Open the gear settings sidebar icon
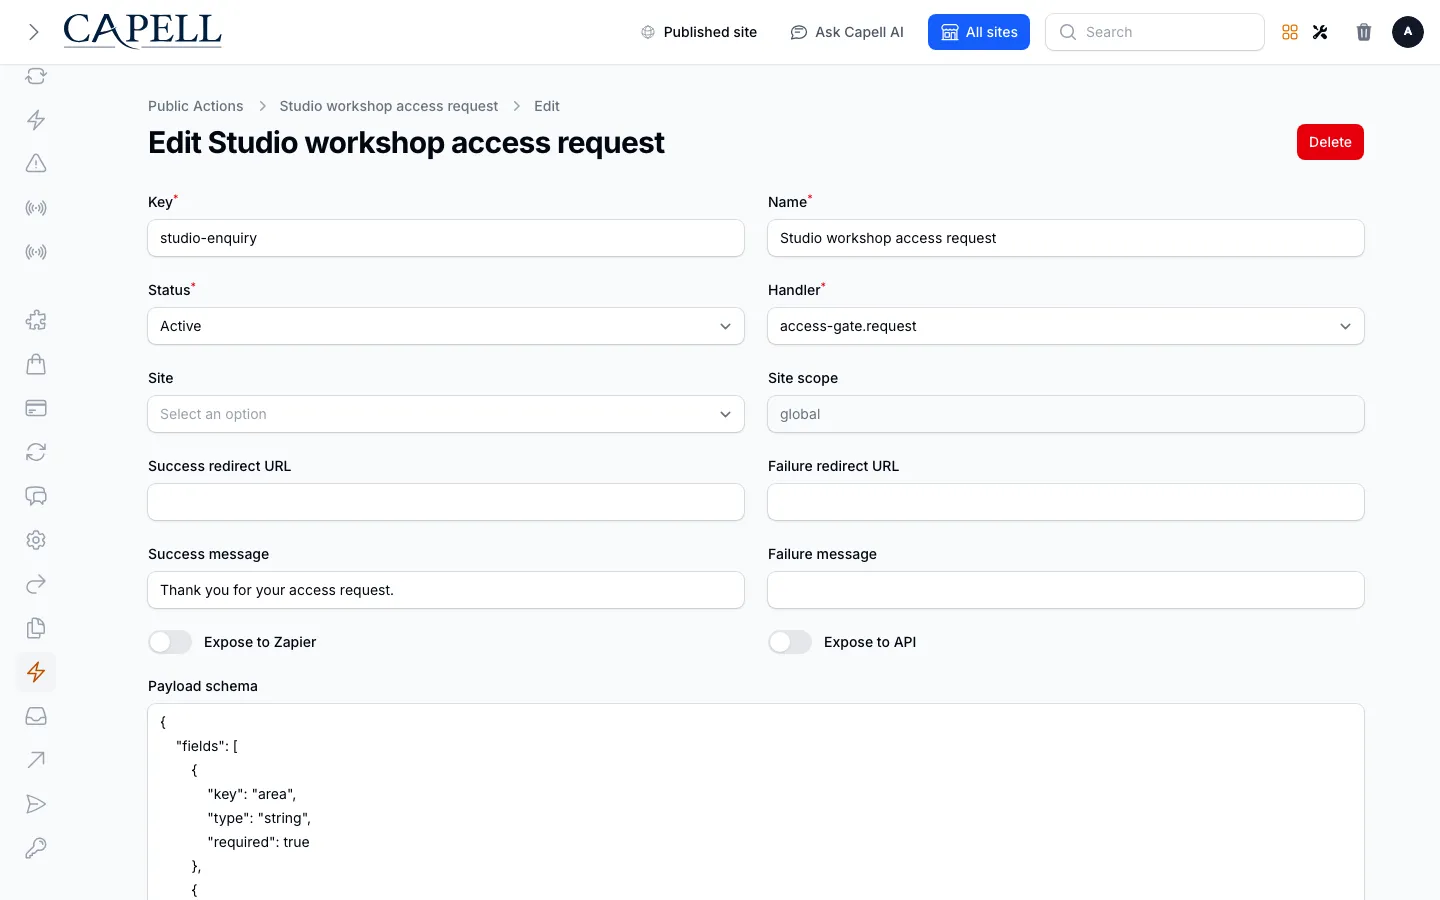1440x900 pixels. click(36, 540)
